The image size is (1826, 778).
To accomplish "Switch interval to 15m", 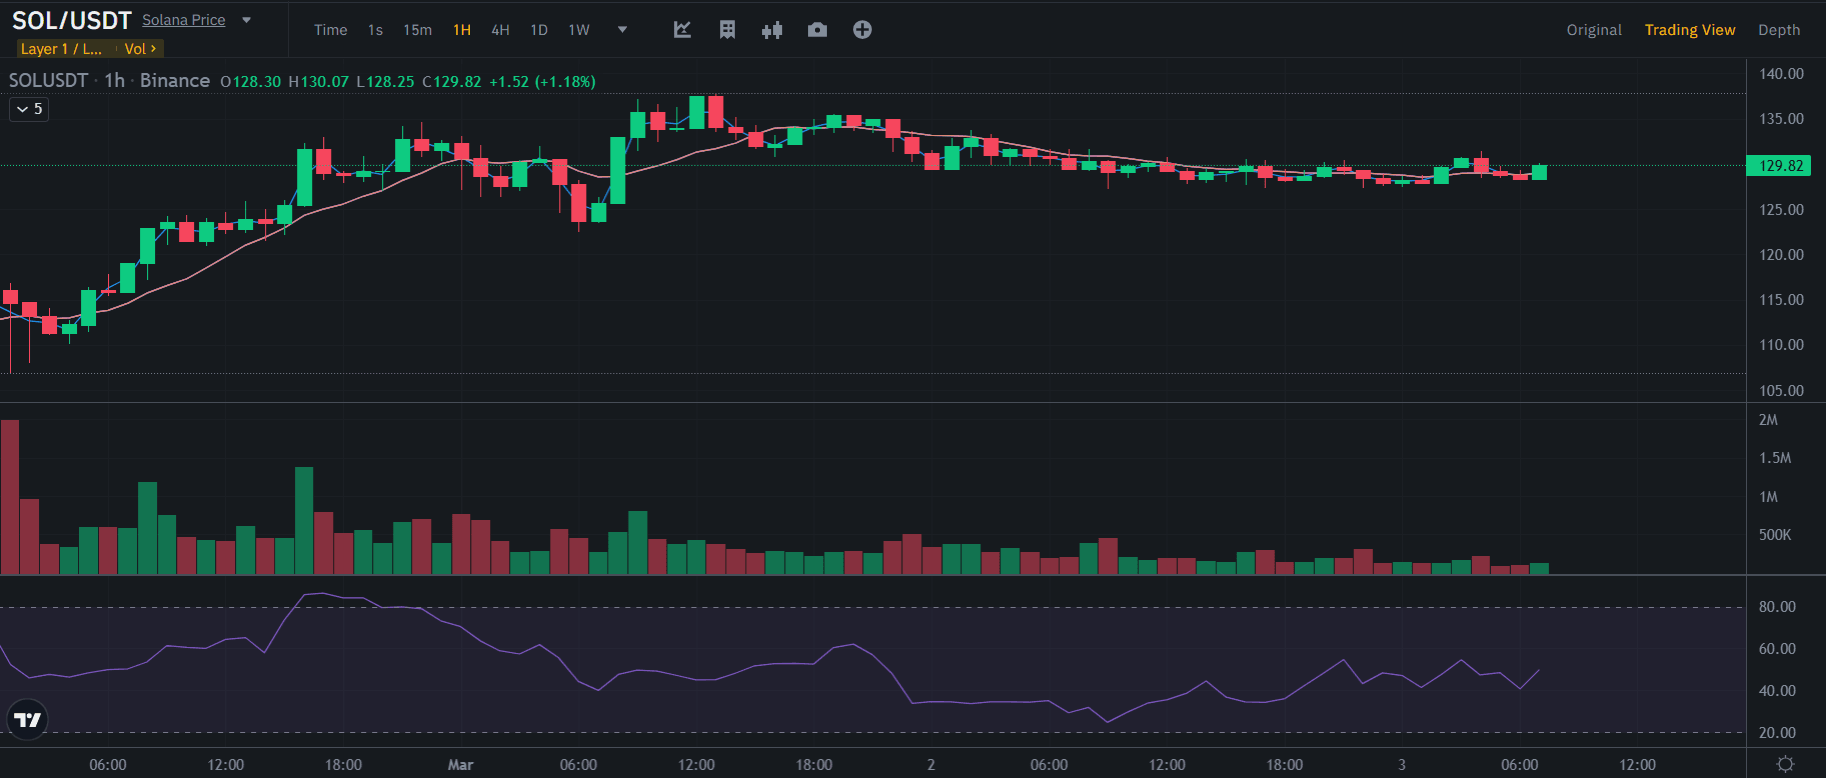I will pos(417,30).
